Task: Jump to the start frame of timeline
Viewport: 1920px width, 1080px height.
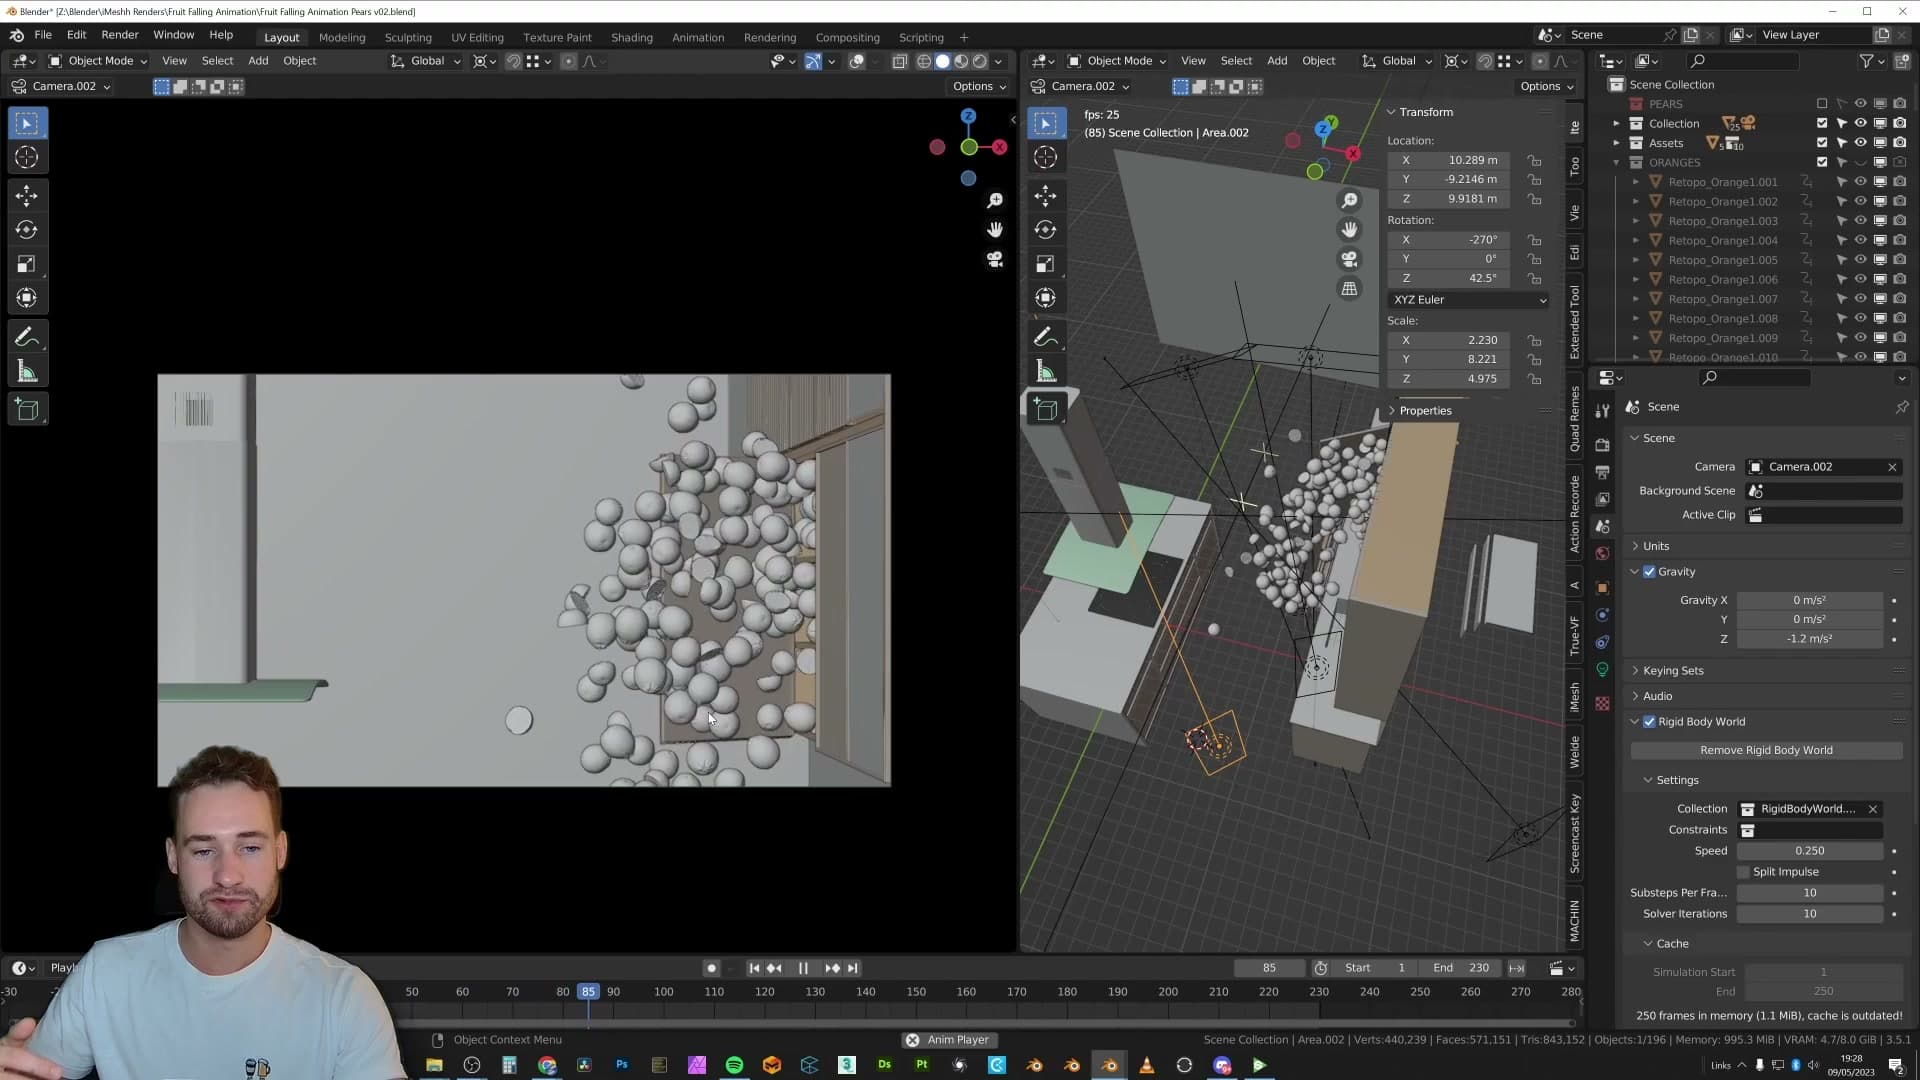Action: click(x=754, y=968)
